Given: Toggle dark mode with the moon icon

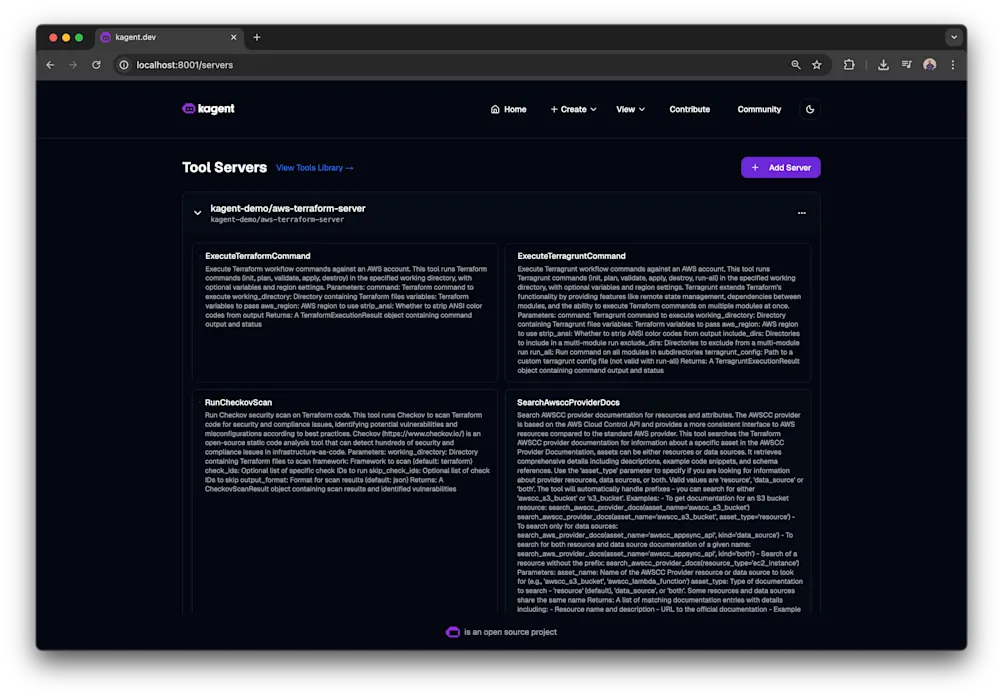Looking at the screenshot, I should point(810,109).
